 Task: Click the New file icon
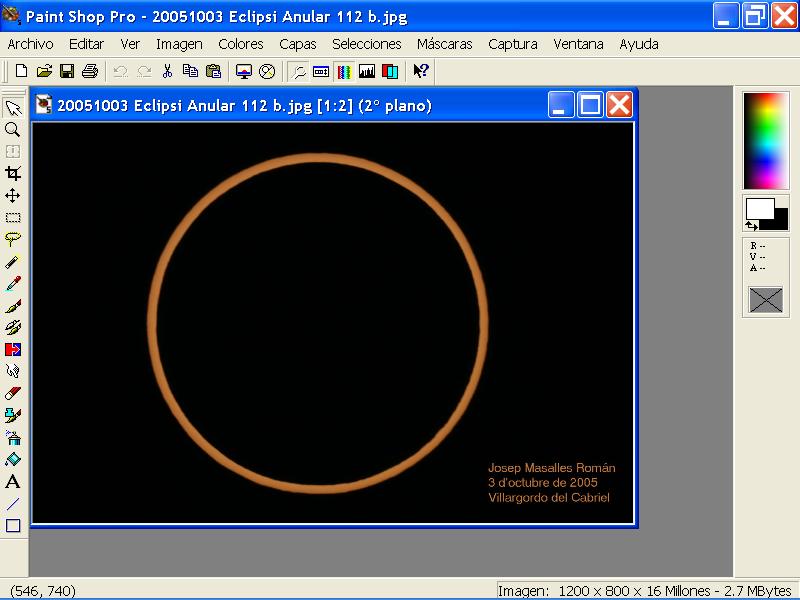point(21,71)
